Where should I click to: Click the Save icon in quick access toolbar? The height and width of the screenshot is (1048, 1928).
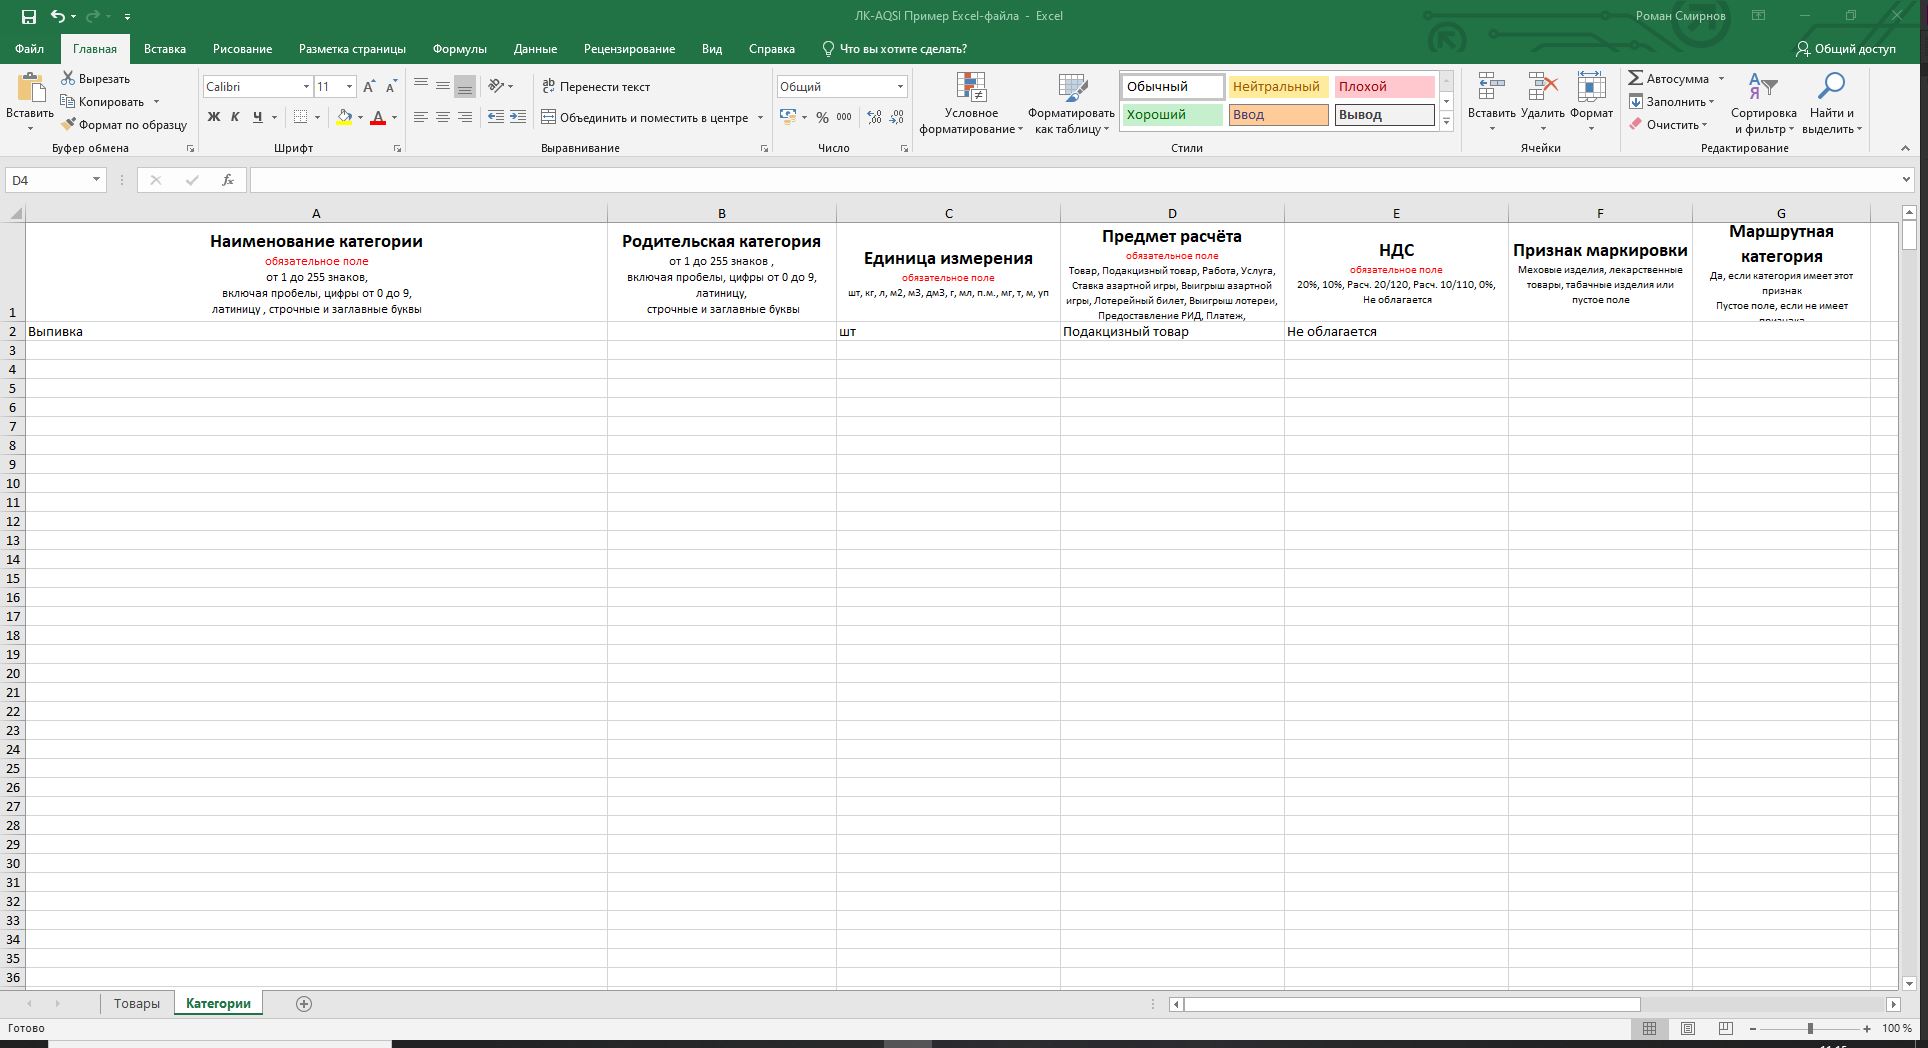coord(28,16)
